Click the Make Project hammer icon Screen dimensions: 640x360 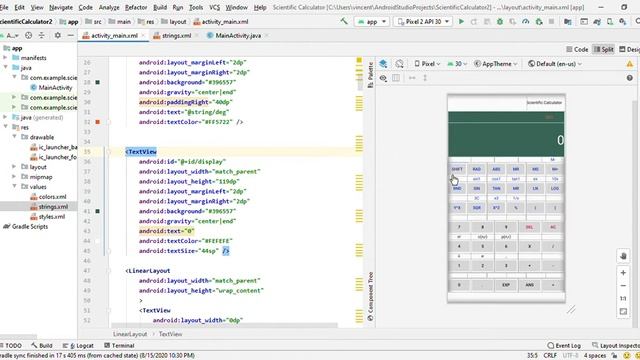pos(344,21)
